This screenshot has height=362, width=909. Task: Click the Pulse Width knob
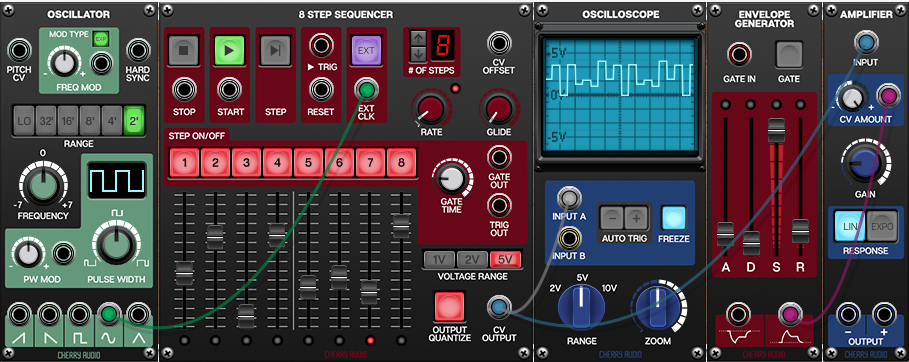pyautogui.click(x=117, y=245)
